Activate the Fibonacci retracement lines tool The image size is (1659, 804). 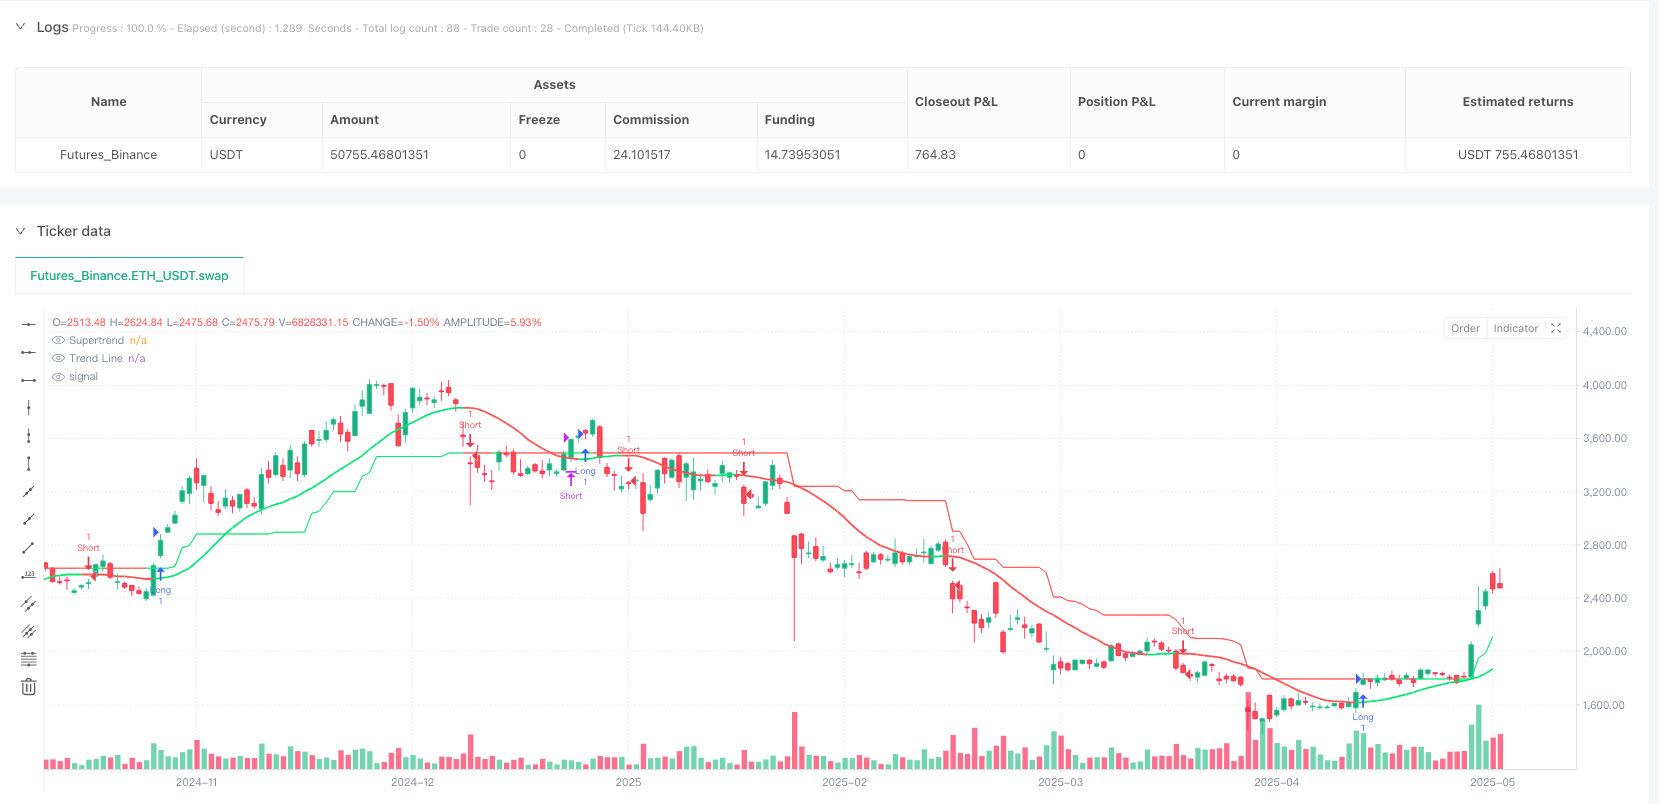tap(29, 659)
